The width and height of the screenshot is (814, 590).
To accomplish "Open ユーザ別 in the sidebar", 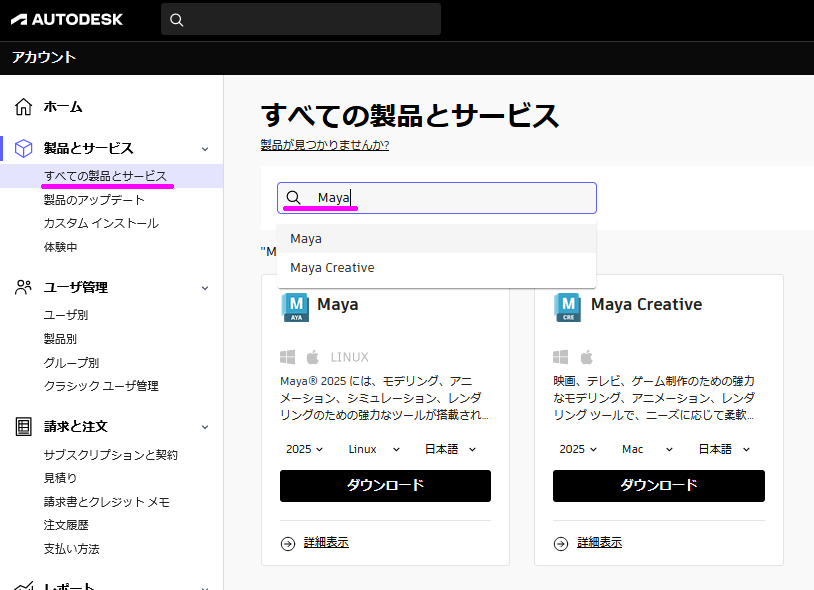I will (66, 315).
